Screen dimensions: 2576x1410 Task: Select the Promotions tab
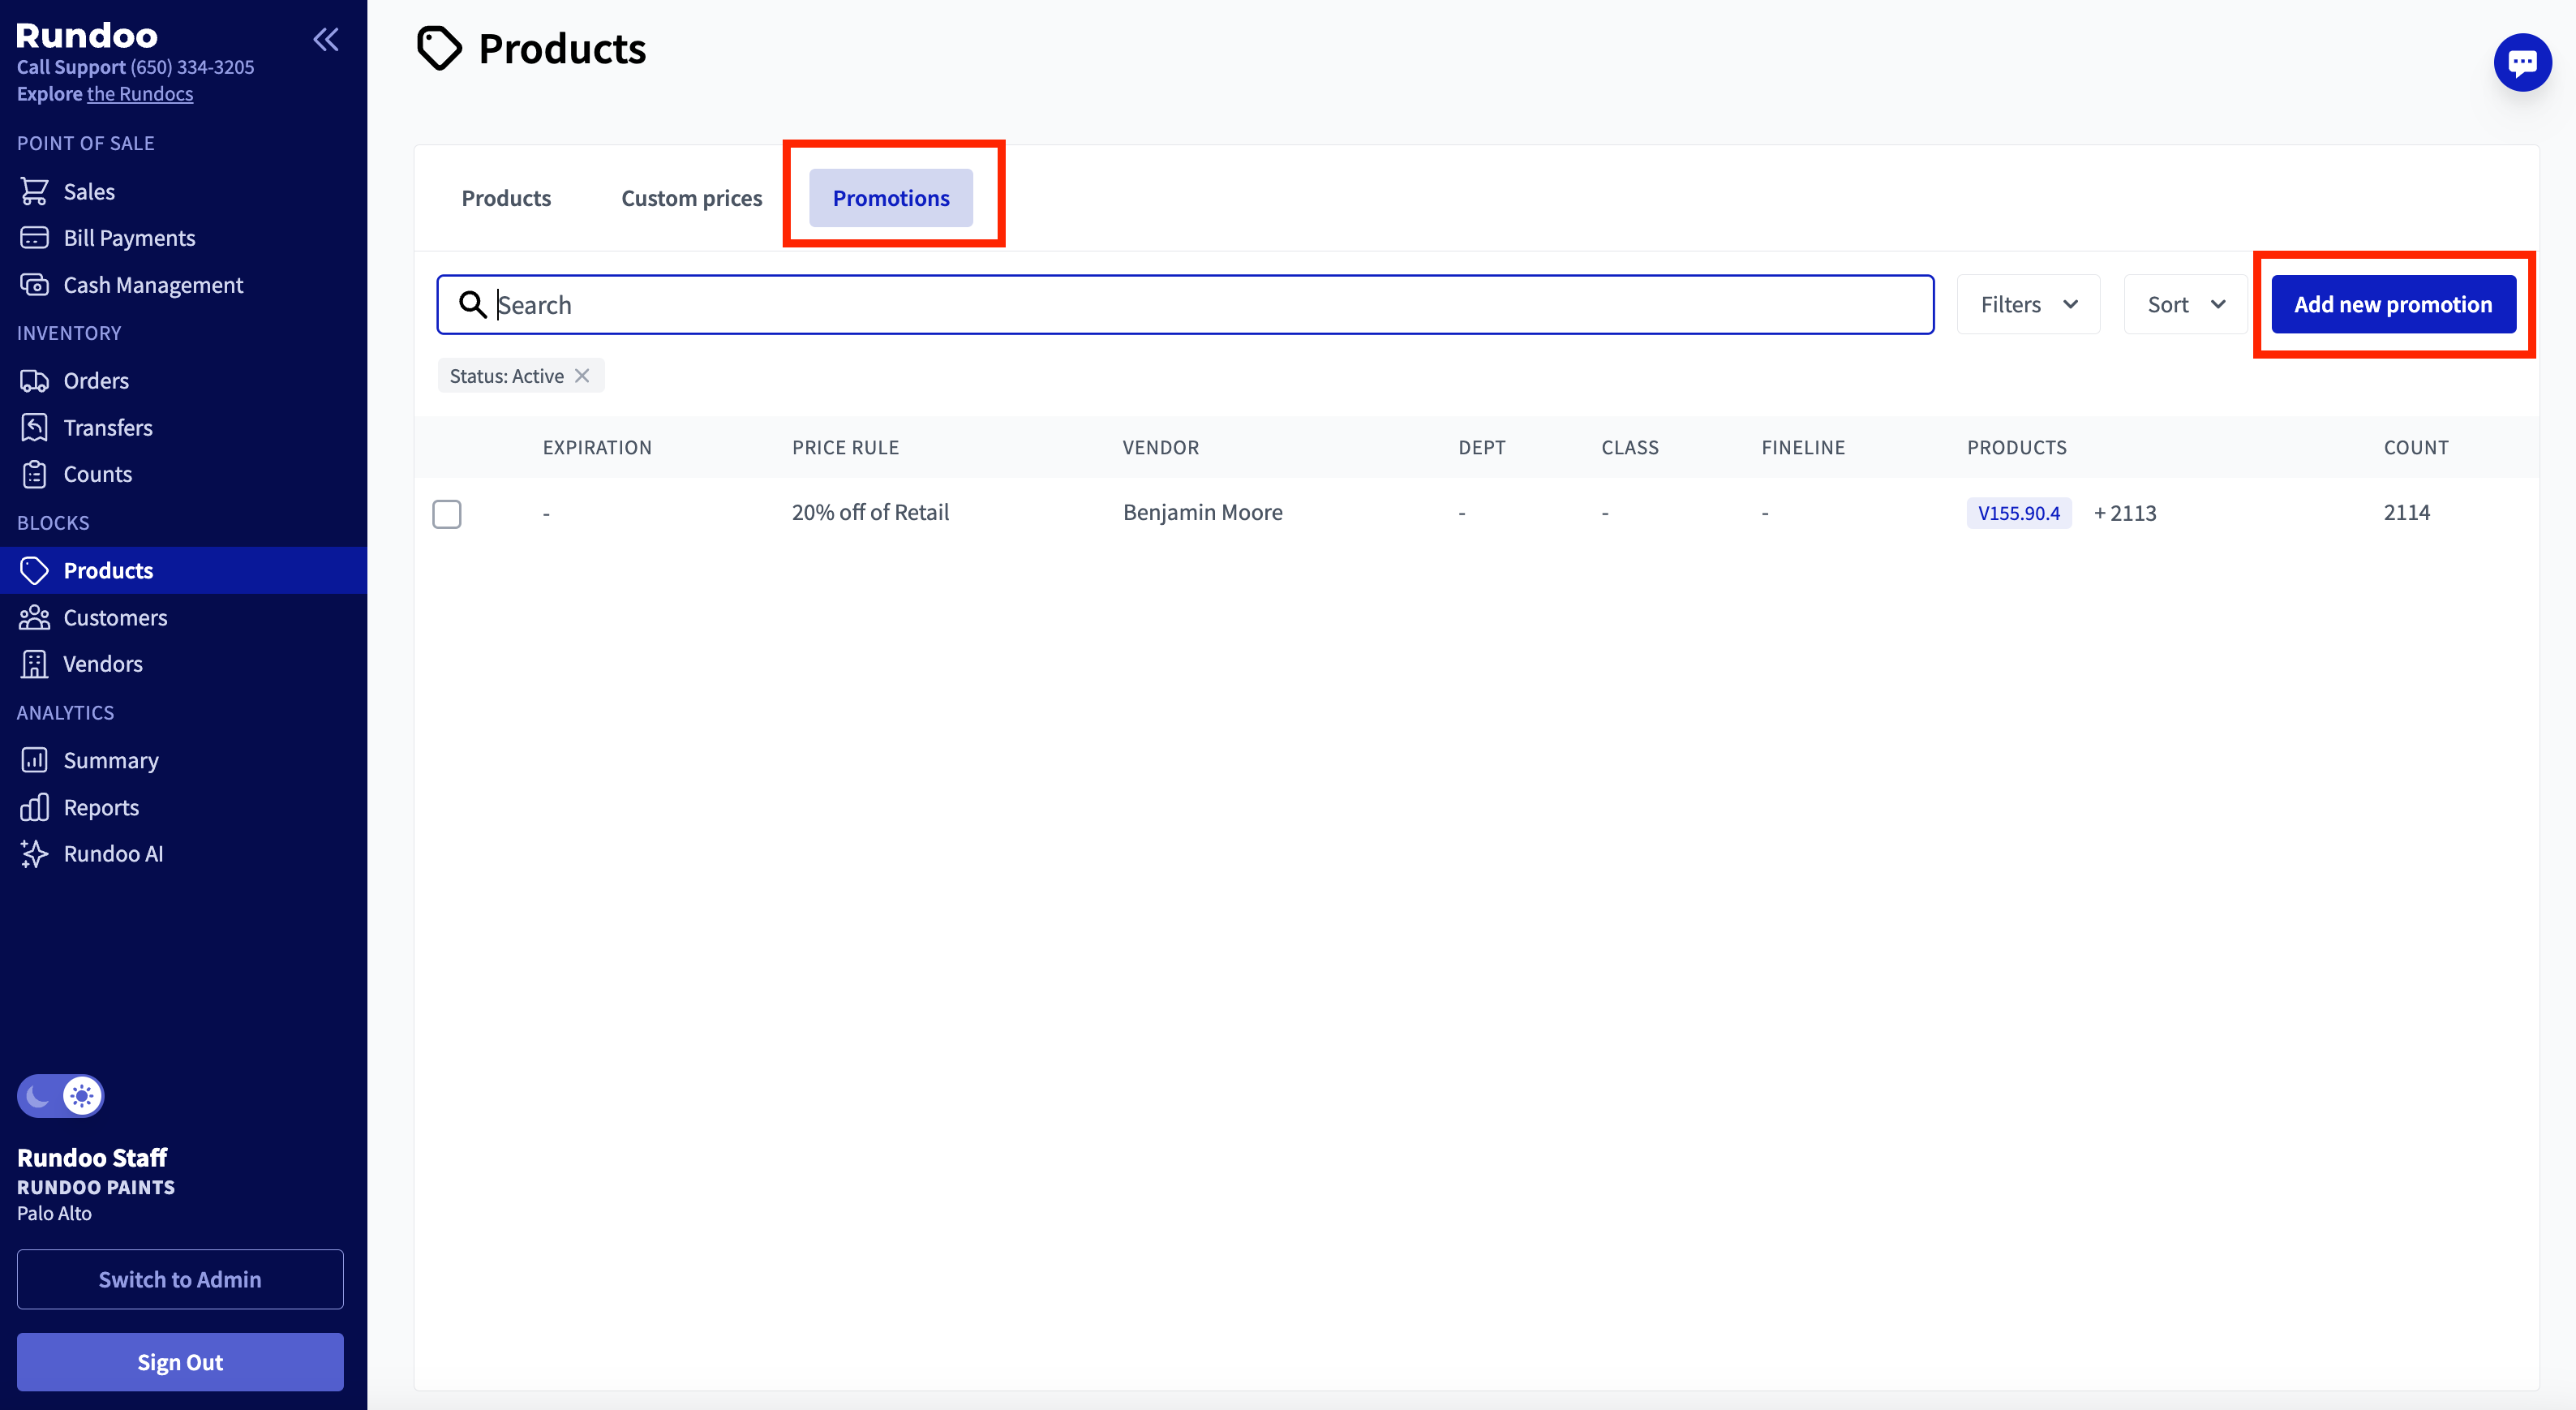[x=891, y=198]
